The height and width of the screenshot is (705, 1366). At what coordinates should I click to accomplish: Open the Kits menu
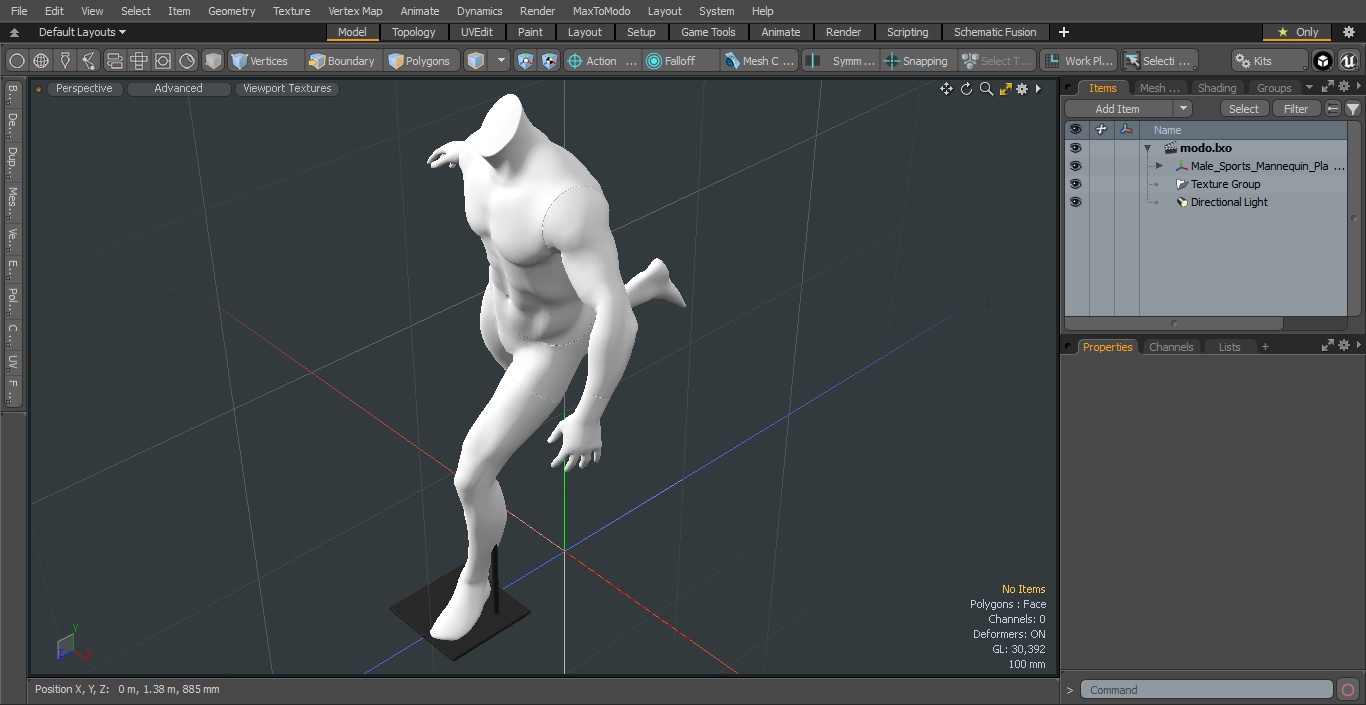(1268, 61)
